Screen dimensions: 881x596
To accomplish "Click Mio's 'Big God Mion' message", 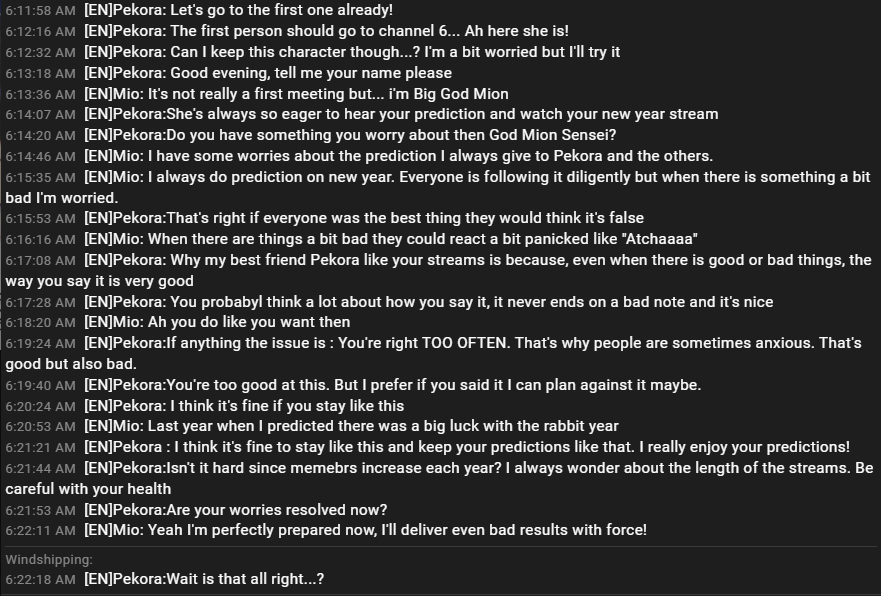I will (296, 94).
